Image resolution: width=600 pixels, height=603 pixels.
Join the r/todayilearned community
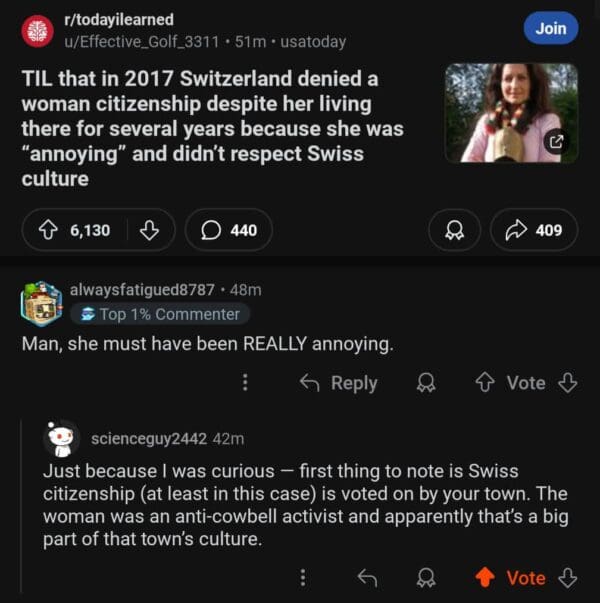[x=550, y=28]
